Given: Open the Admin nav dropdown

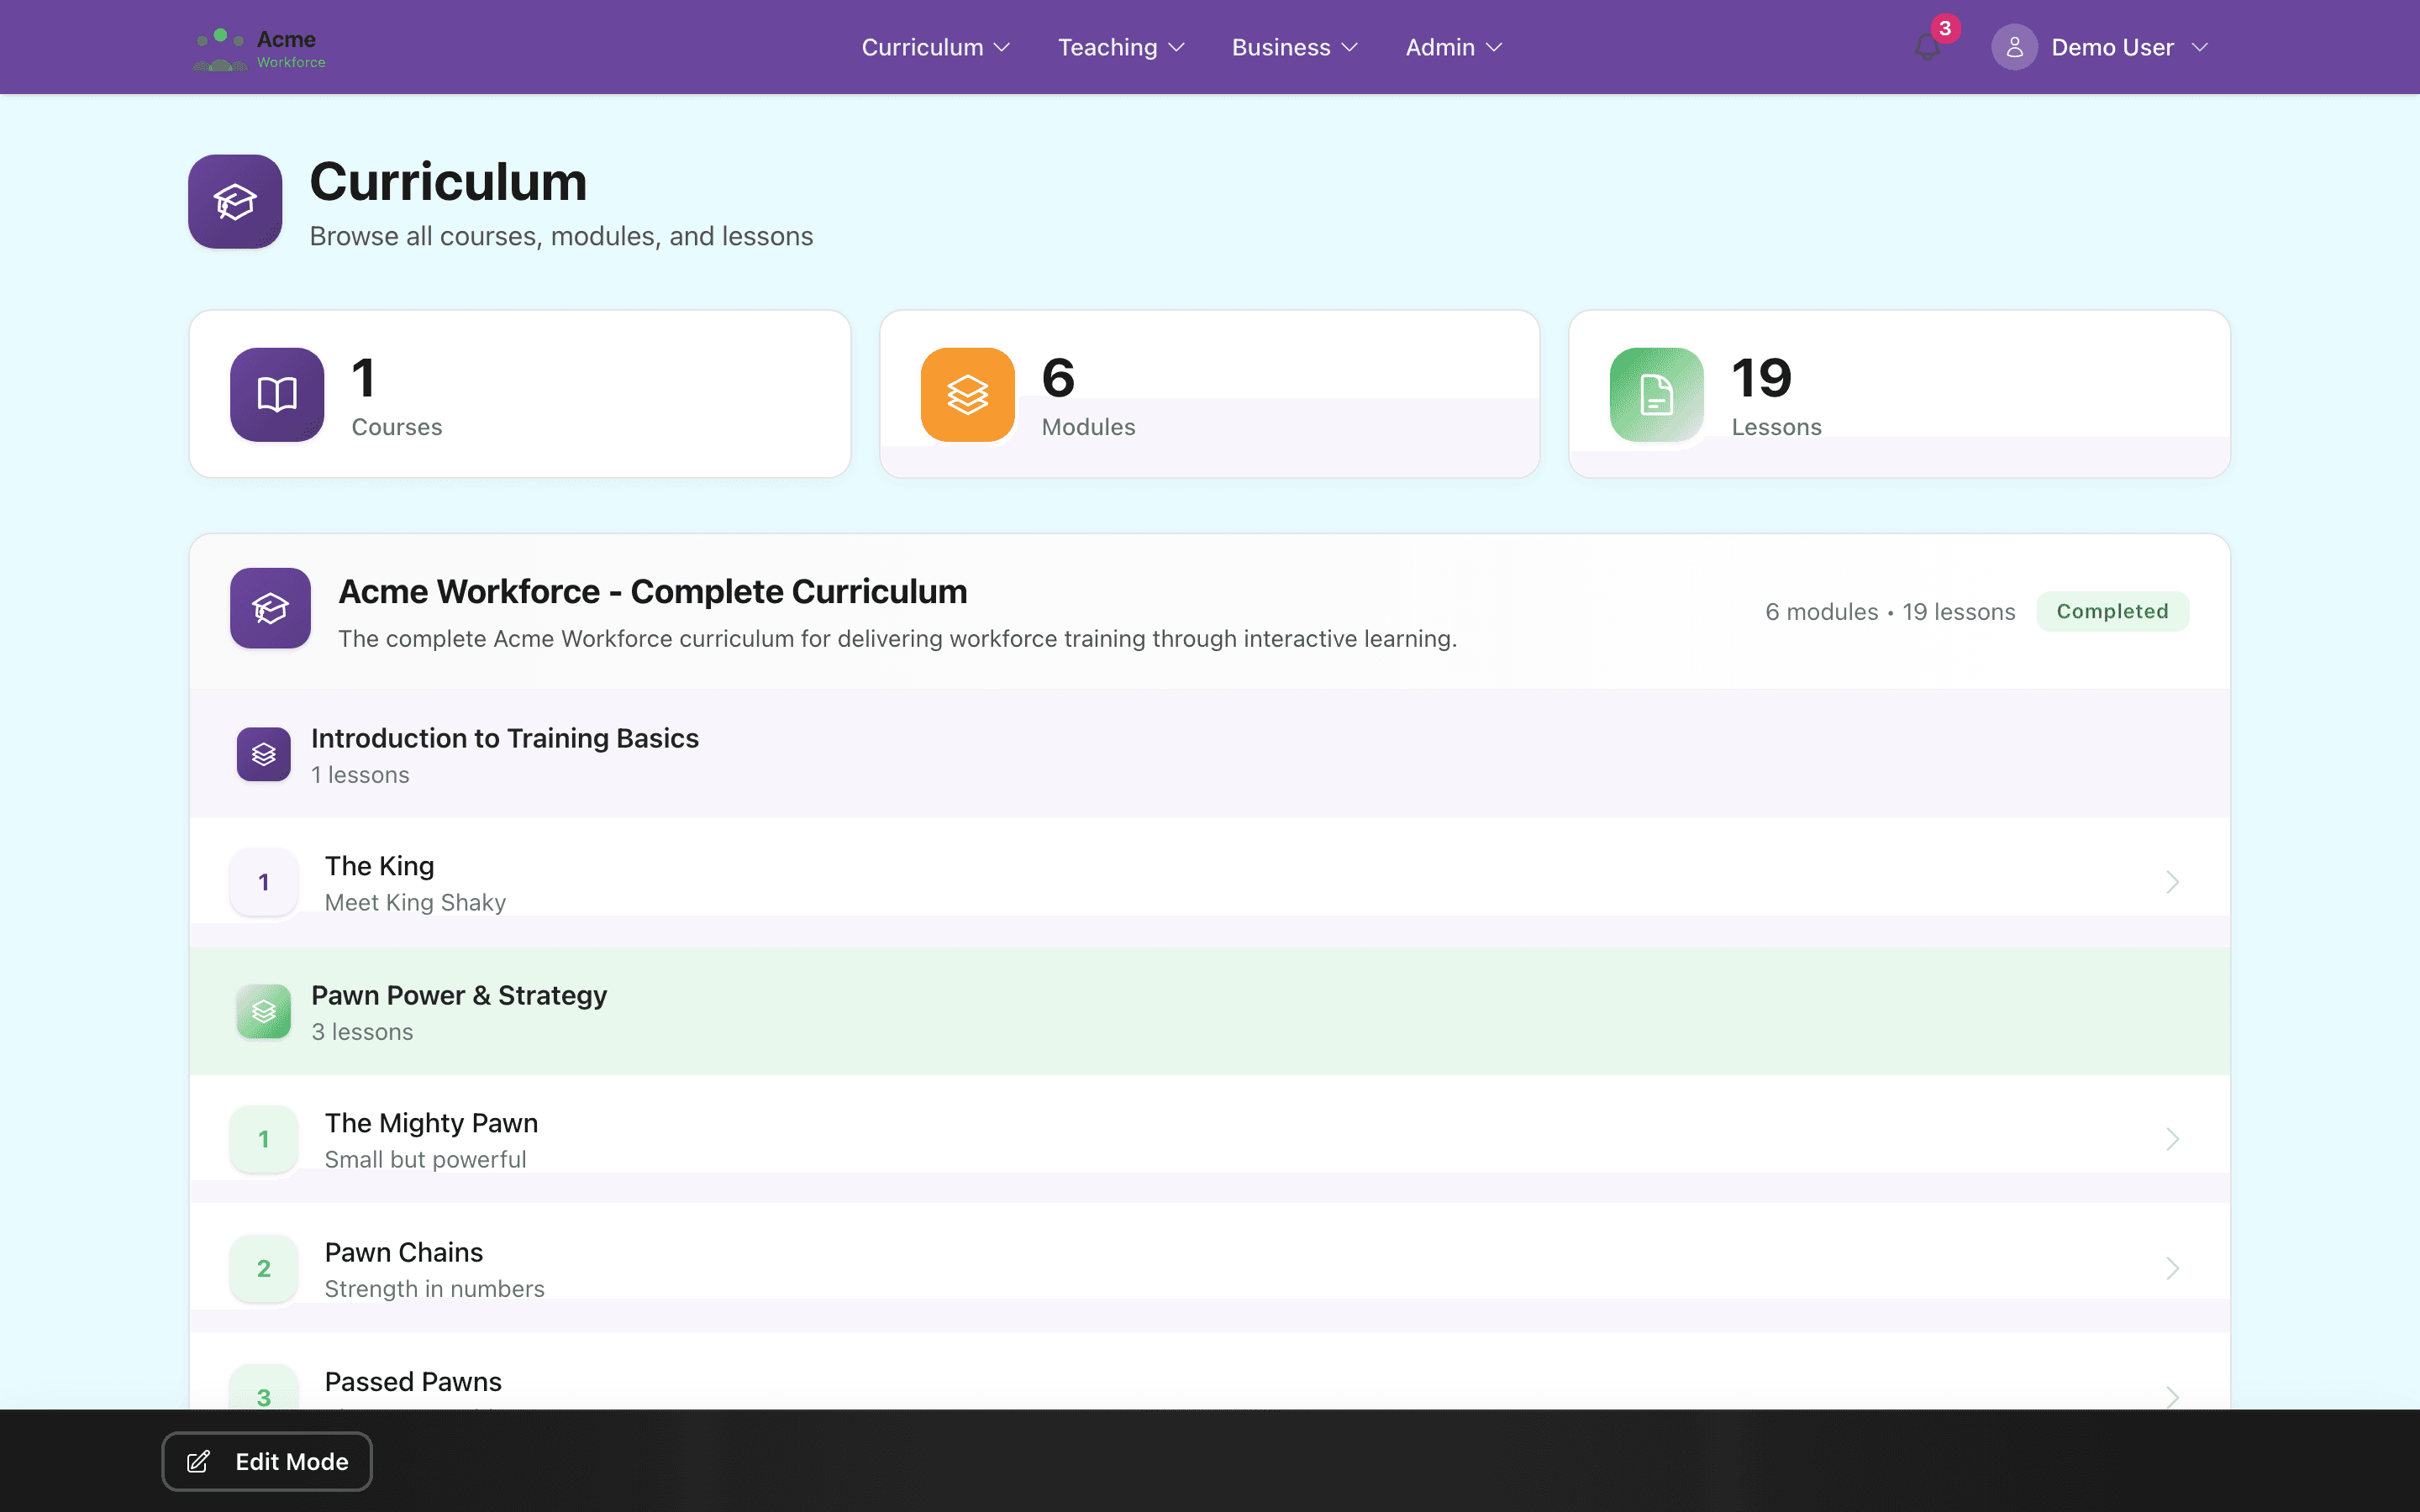Looking at the screenshot, I should pyautogui.click(x=1454, y=47).
